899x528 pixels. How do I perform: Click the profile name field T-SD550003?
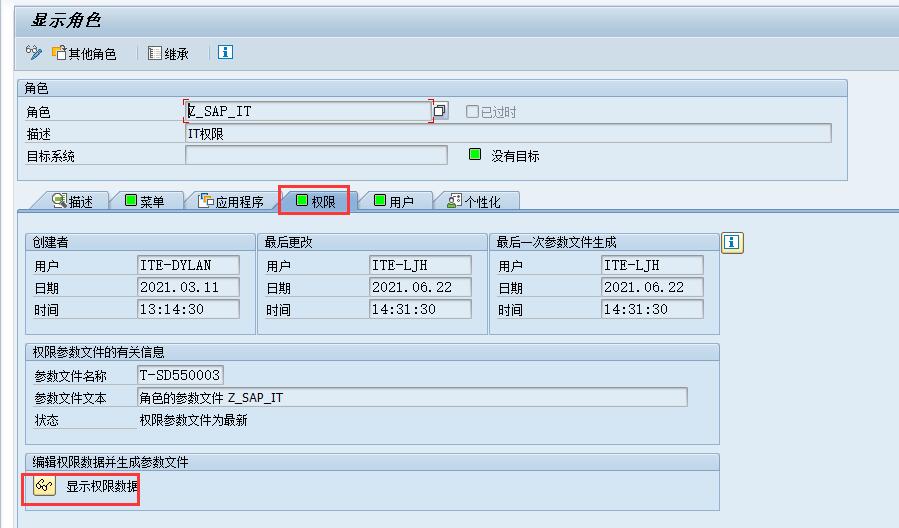[180, 375]
